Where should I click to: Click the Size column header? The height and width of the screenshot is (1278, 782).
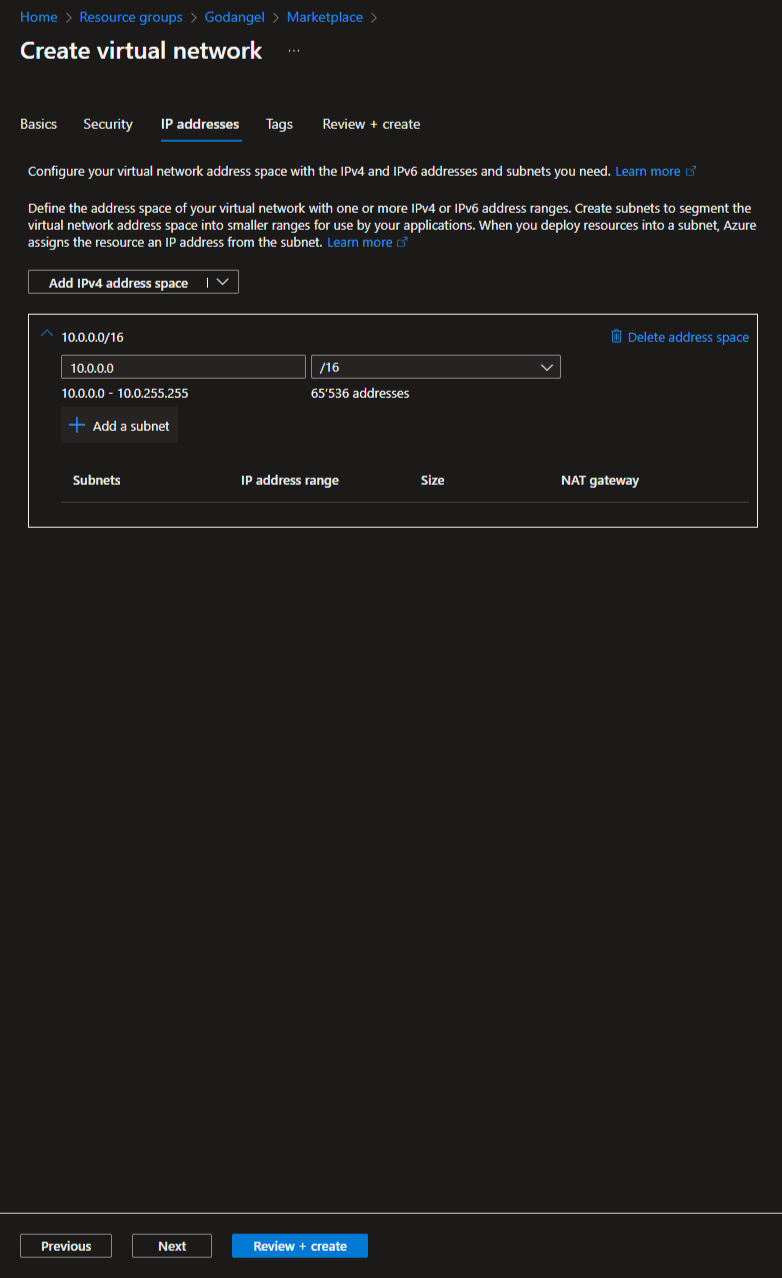click(433, 480)
